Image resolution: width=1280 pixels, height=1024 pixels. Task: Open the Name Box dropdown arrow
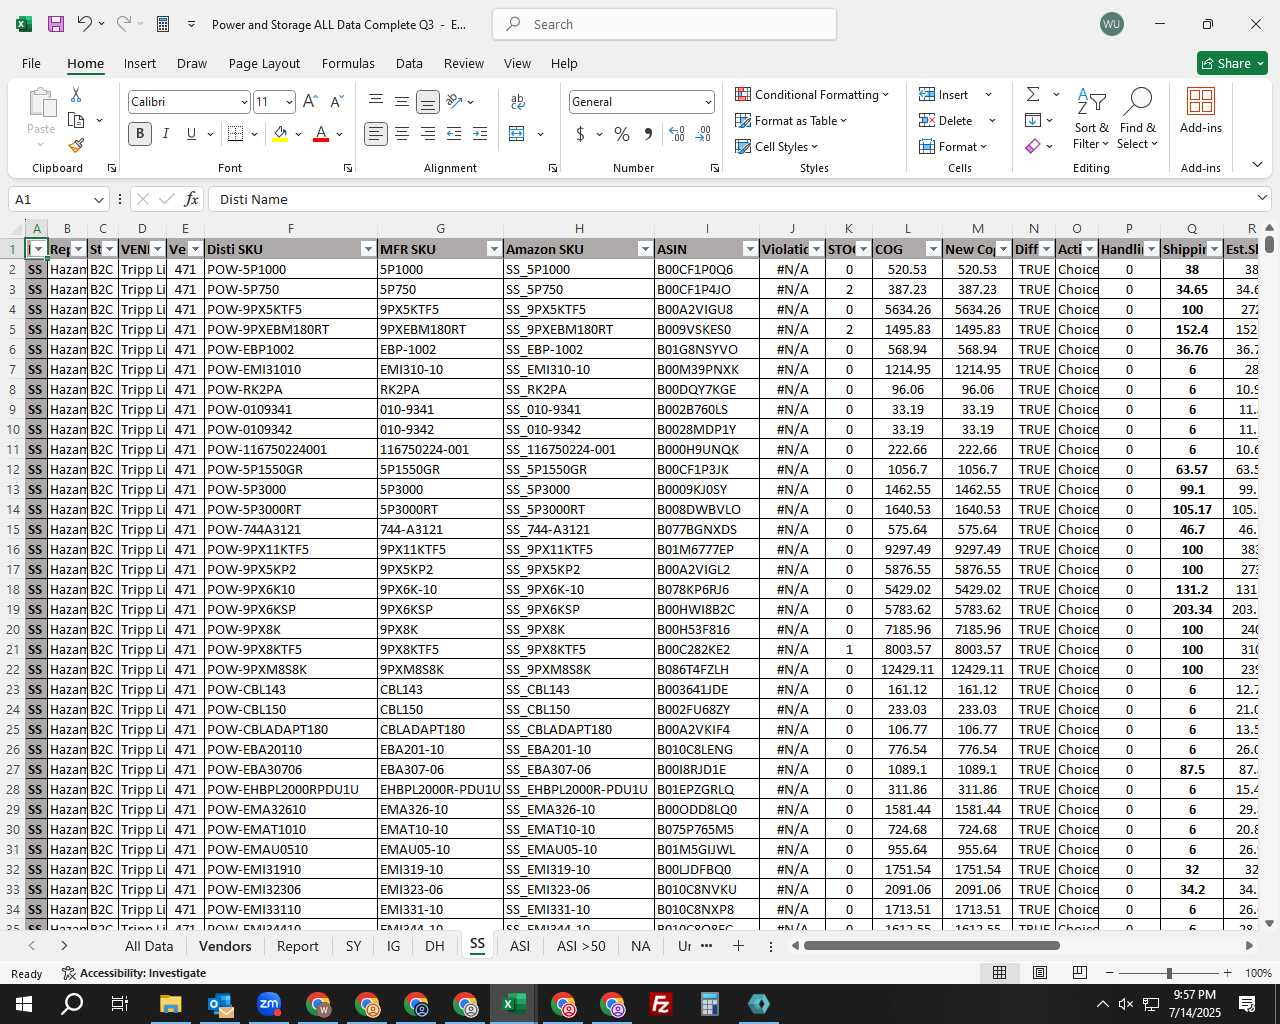tap(98, 199)
